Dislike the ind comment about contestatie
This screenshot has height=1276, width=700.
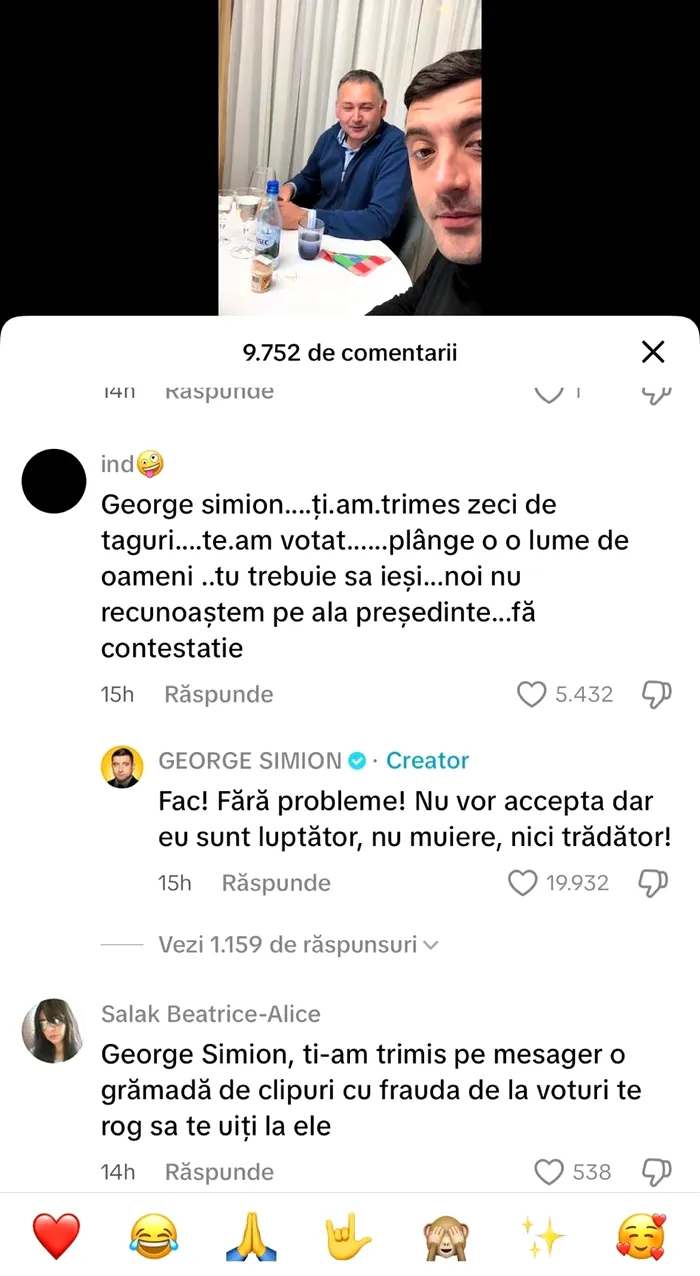[x=656, y=694]
